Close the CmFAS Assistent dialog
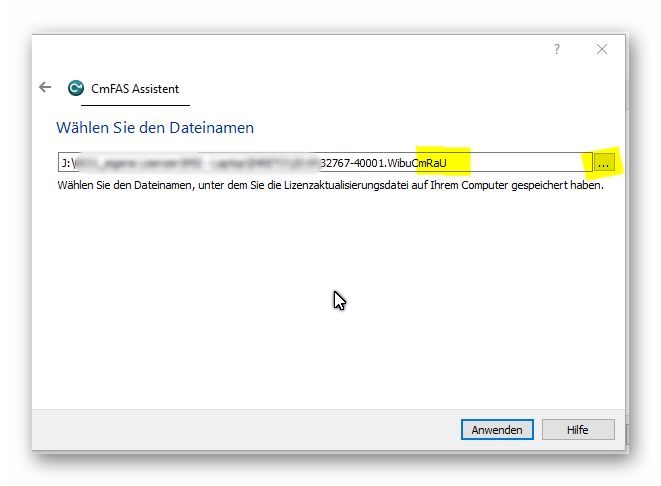The height and width of the screenshot is (486, 661). tap(601, 49)
